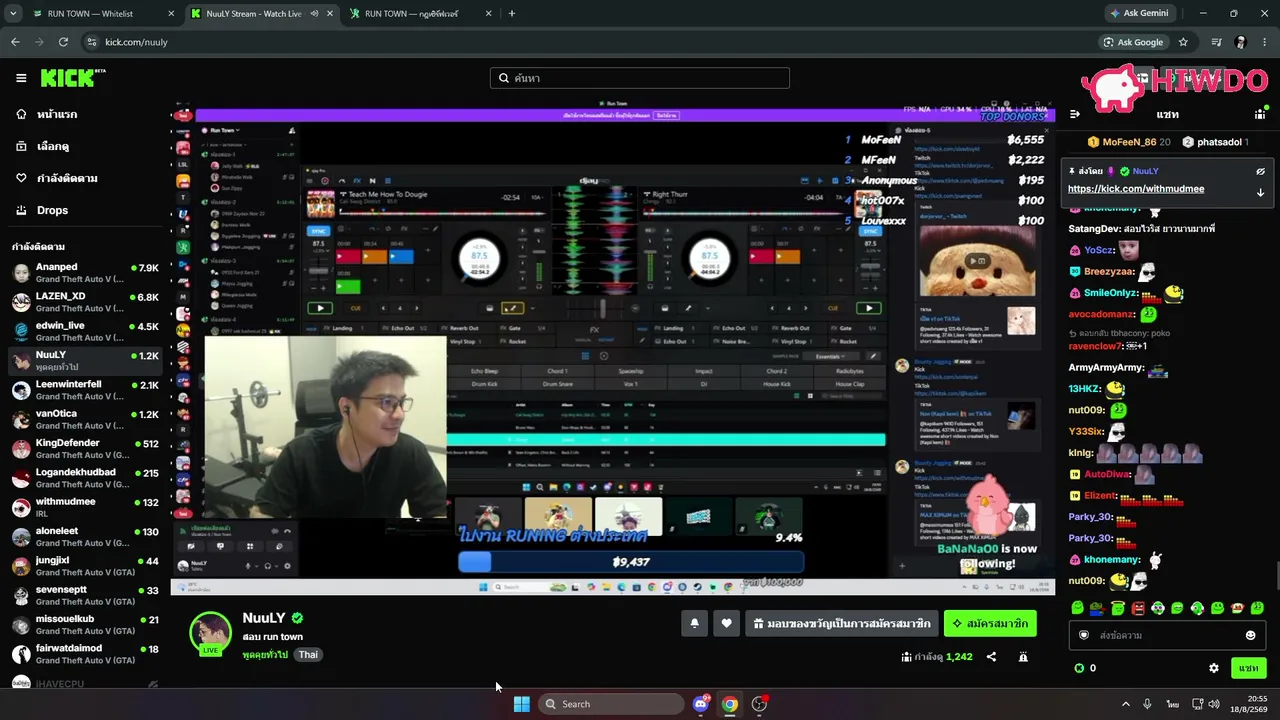The width and height of the screenshot is (1280, 720).
Task: Open the pinned withmudmee kick link
Action: tap(1136, 189)
